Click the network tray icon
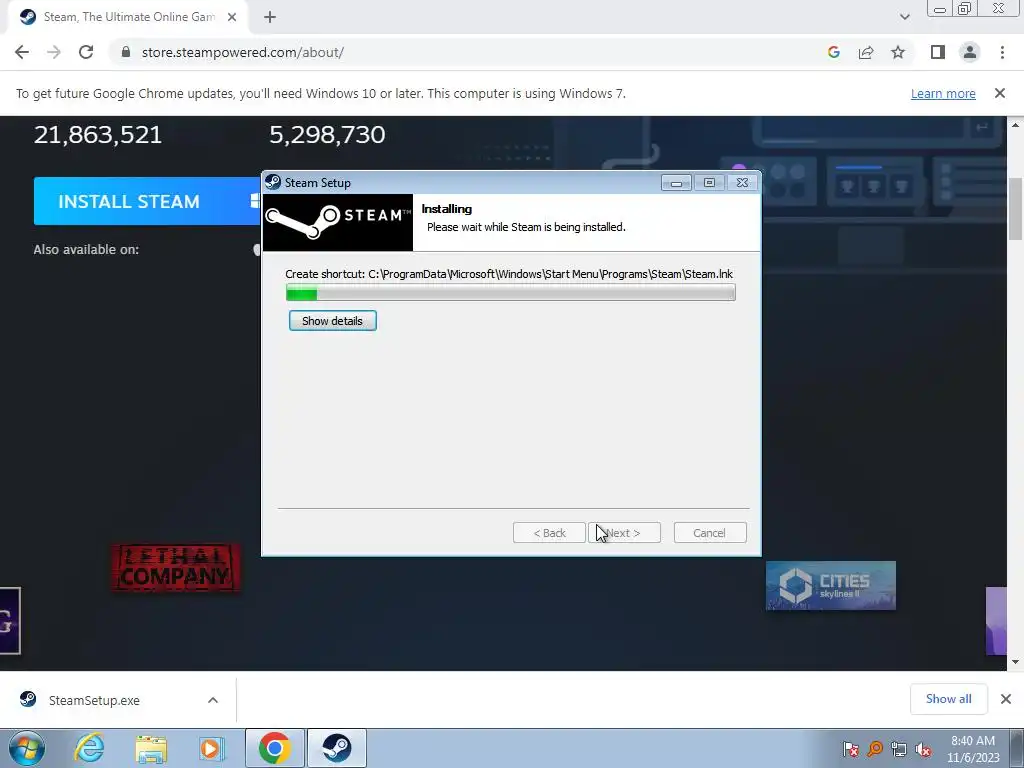The height and width of the screenshot is (768, 1024). 899,749
